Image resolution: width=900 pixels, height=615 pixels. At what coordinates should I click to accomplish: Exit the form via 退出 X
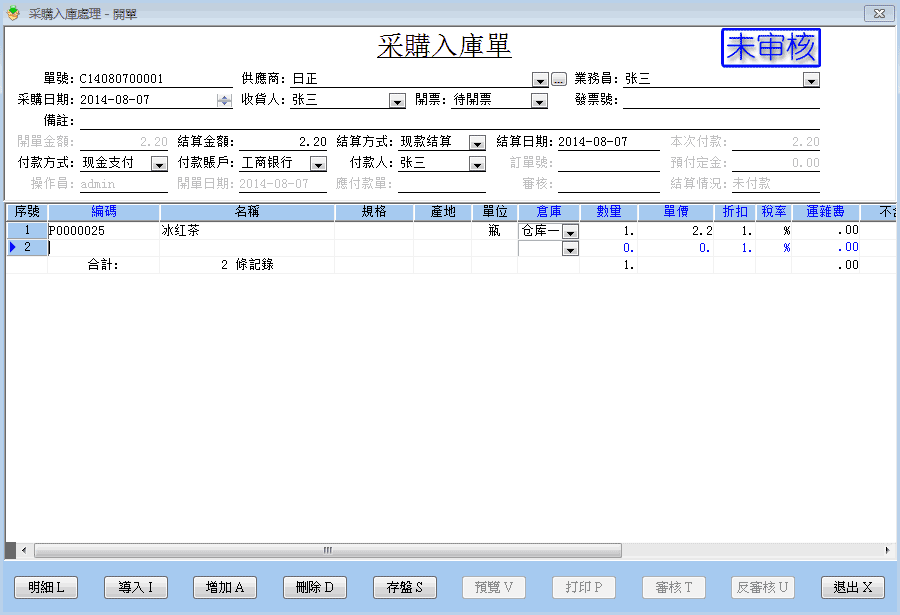pyautogui.click(x=853, y=587)
